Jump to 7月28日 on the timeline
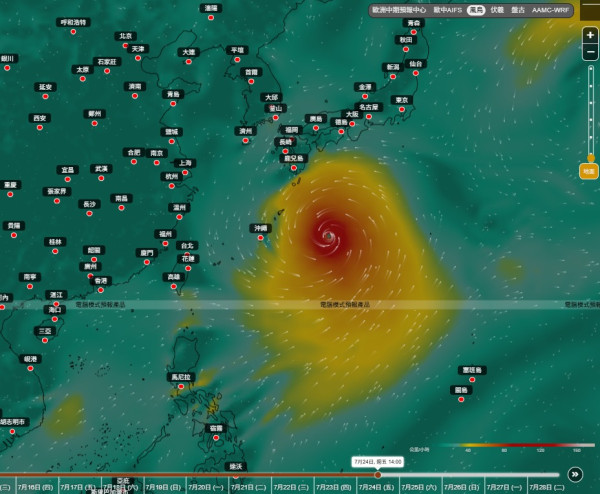The width and height of the screenshot is (600, 494). (x=547, y=487)
